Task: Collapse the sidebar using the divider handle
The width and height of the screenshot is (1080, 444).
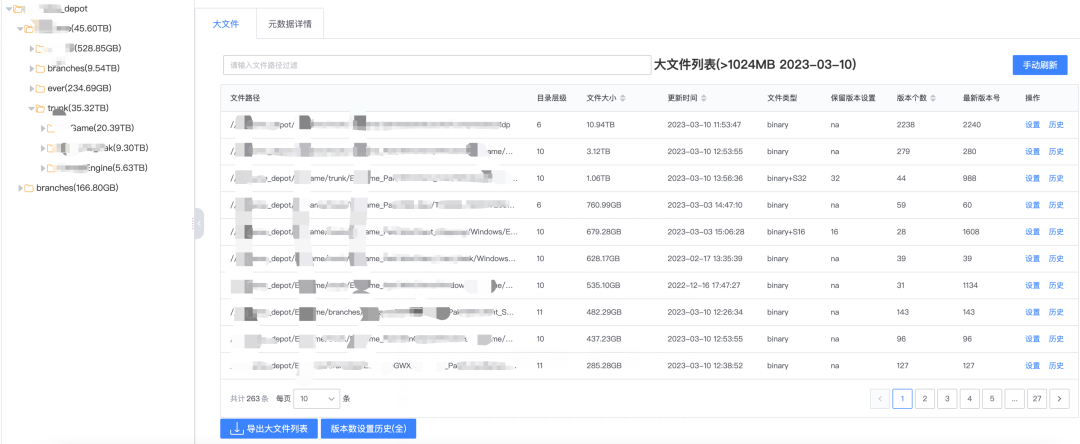Action: tap(198, 224)
